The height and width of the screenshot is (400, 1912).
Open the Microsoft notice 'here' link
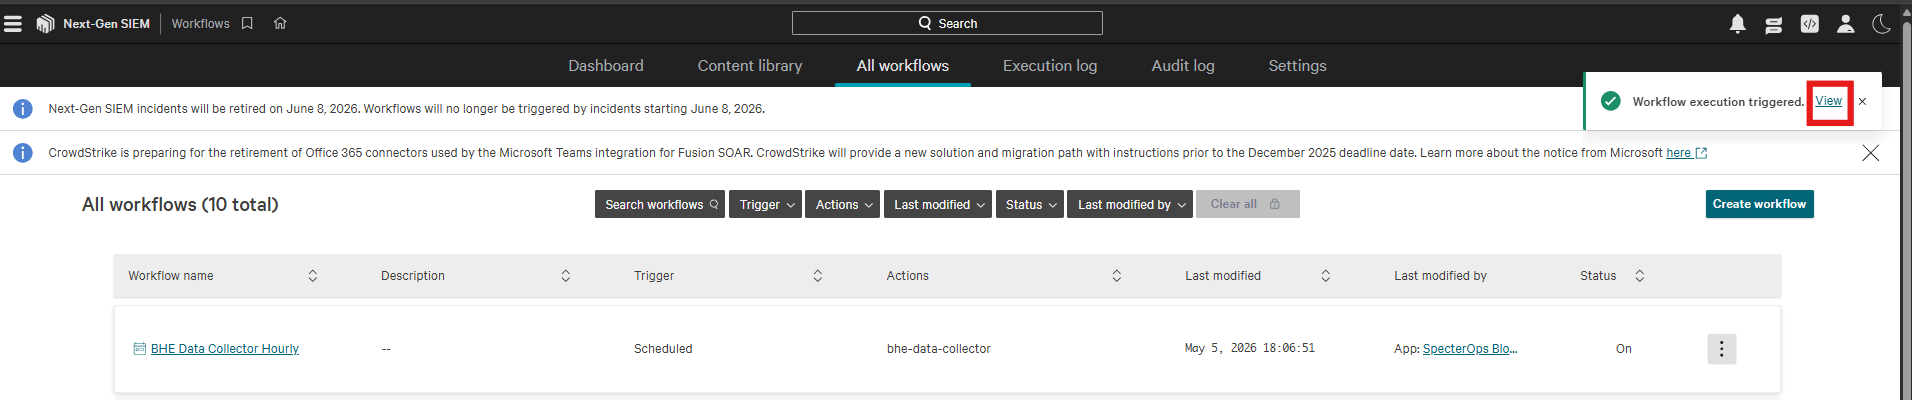(x=1686, y=153)
